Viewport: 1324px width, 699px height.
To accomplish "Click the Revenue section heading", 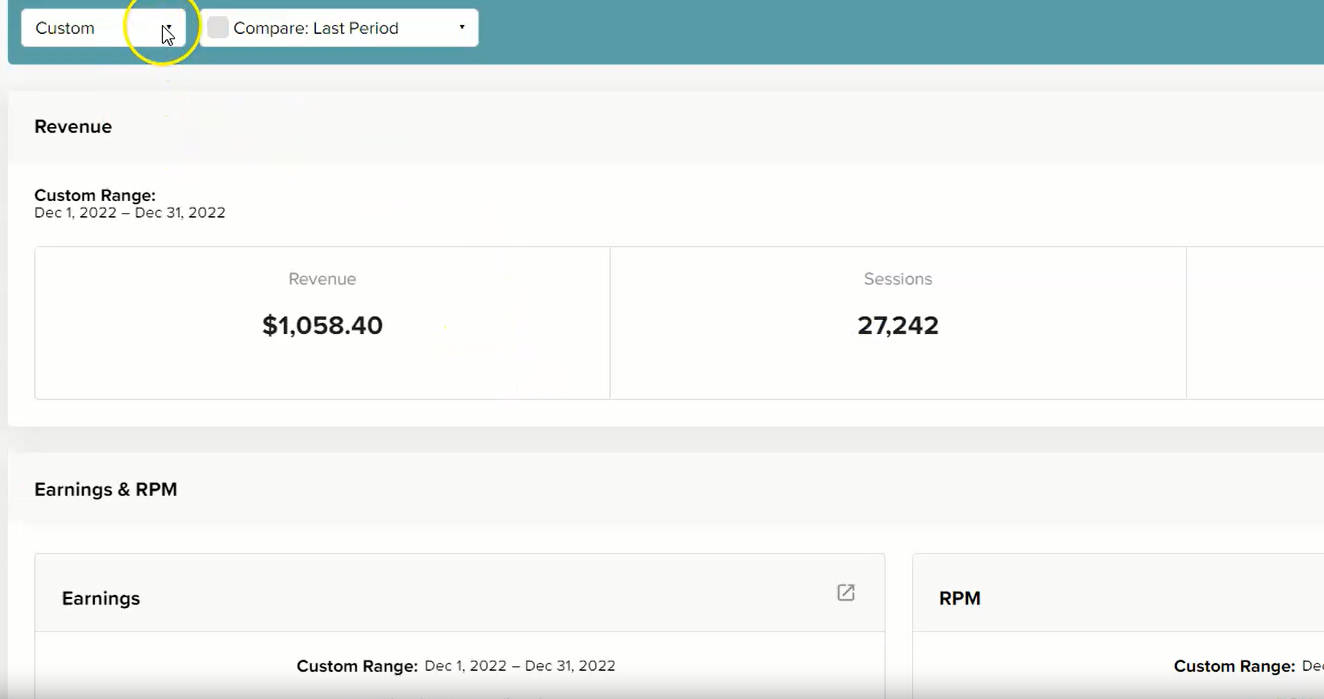I will (x=73, y=127).
